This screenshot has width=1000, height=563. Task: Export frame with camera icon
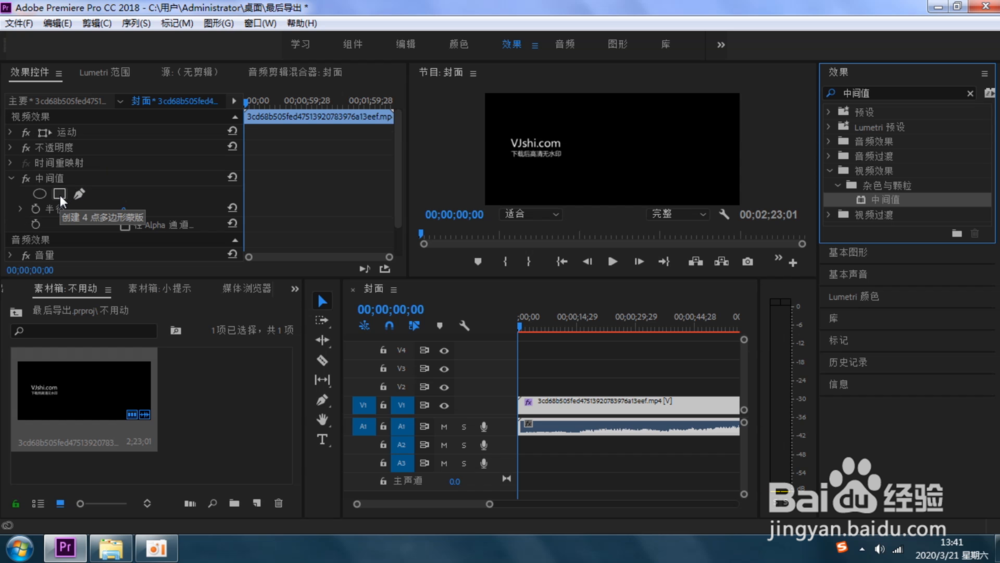point(747,261)
